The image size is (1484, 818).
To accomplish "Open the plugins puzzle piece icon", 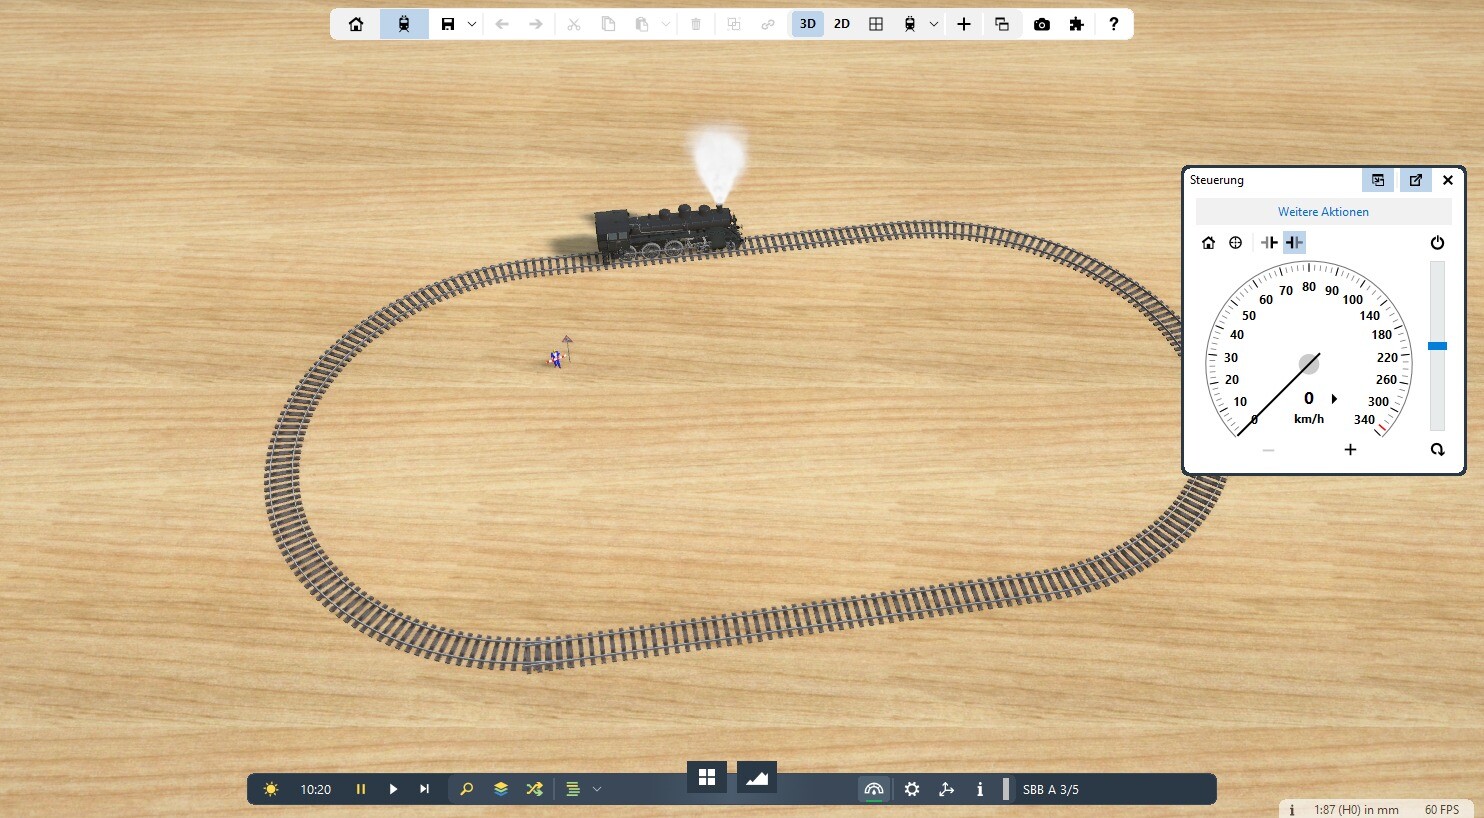I will pyautogui.click(x=1076, y=24).
